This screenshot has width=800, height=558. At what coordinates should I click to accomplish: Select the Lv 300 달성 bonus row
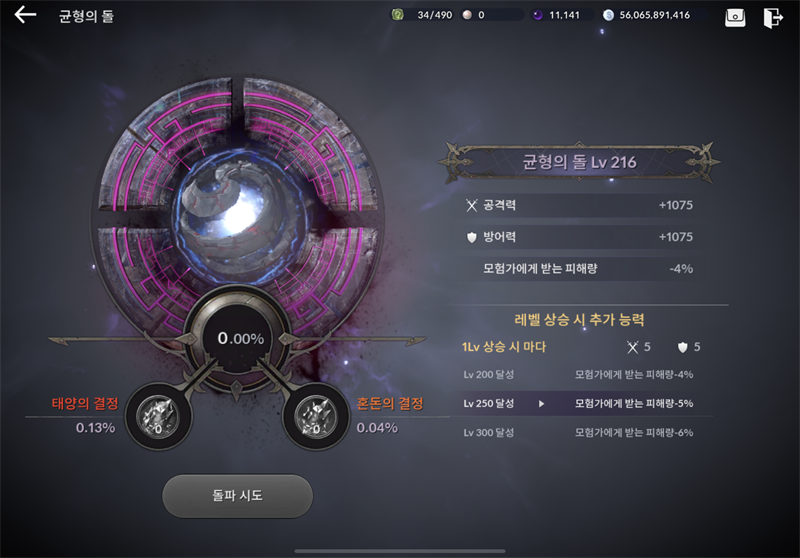pyautogui.click(x=579, y=433)
